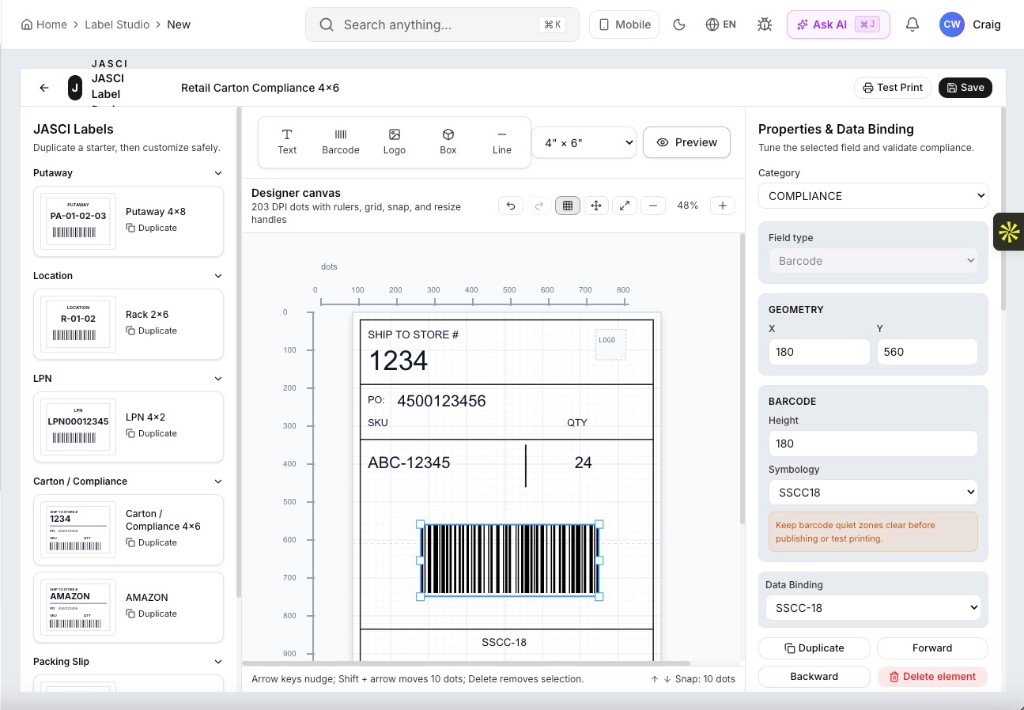Open the Ask AI assistant
The height and width of the screenshot is (710, 1024).
tap(838, 25)
